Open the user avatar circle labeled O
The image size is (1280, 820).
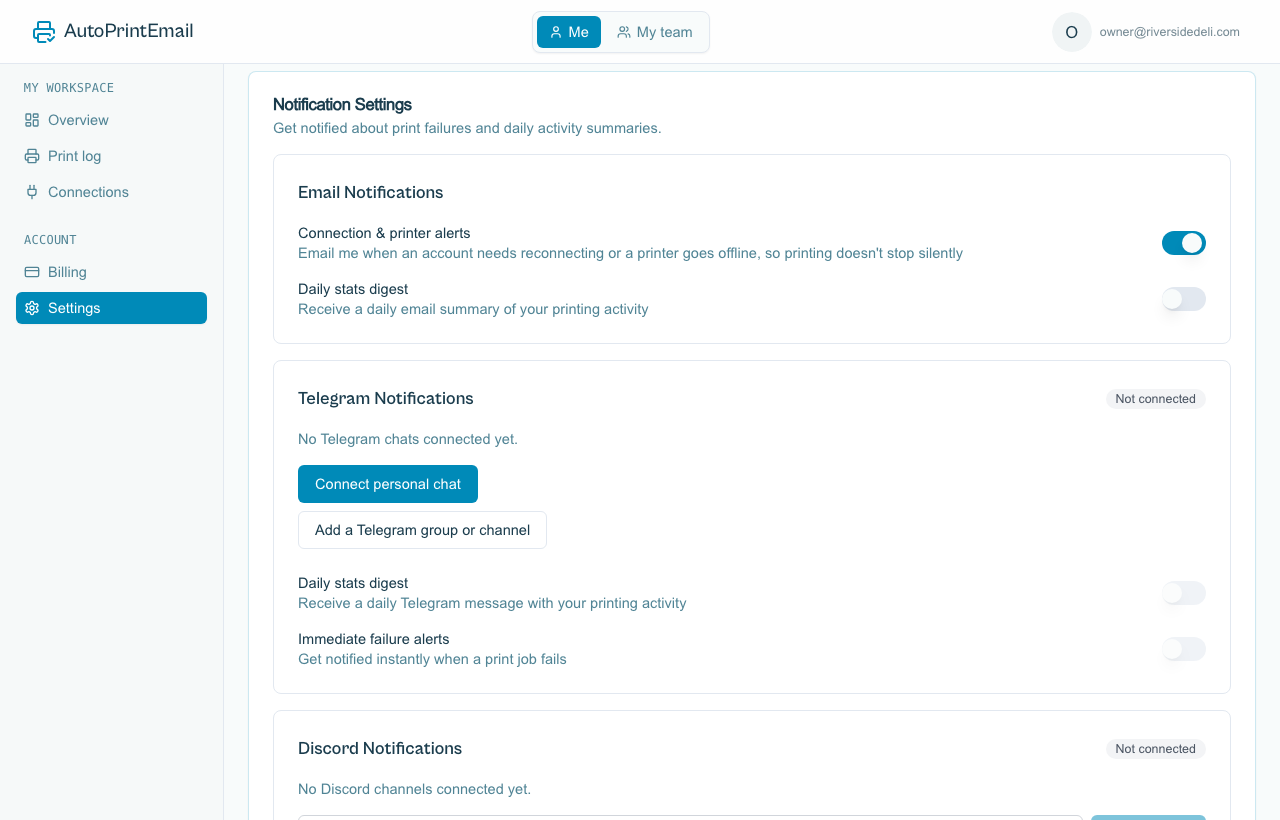click(1072, 32)
